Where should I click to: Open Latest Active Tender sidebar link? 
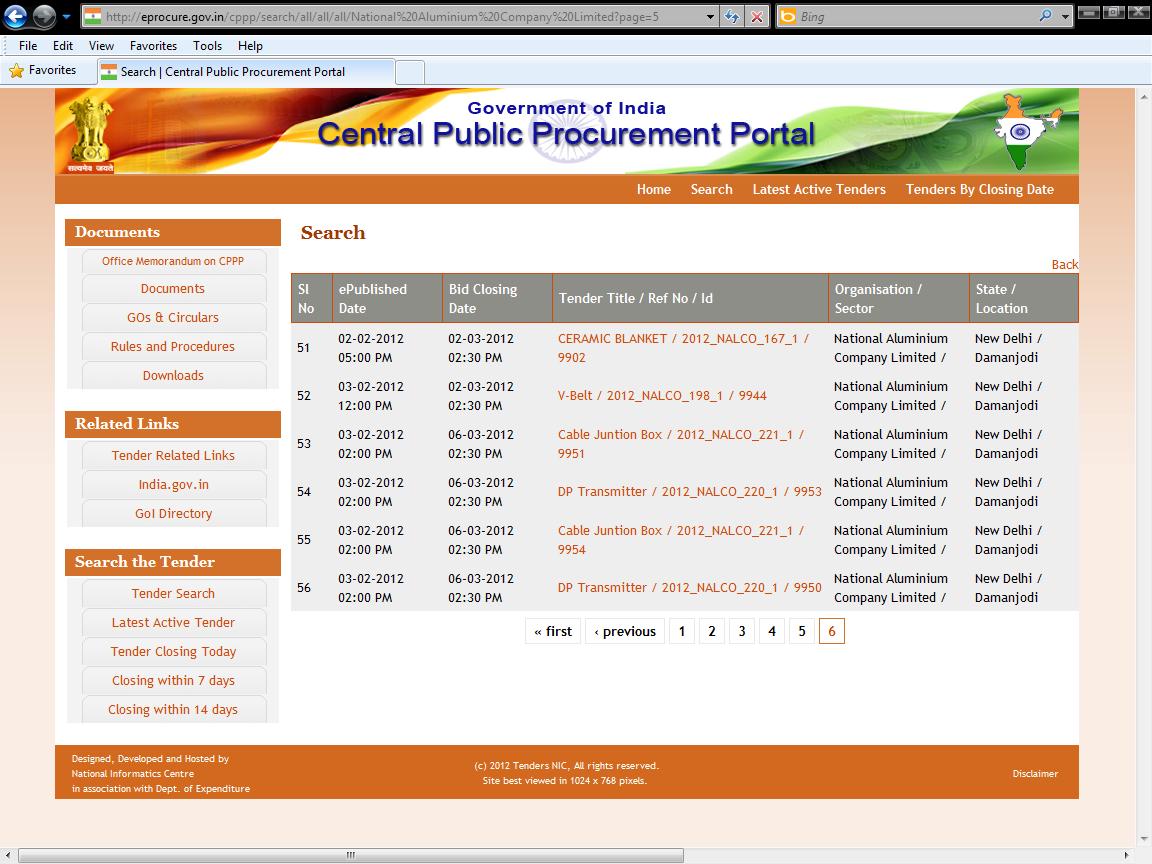(x=173, y=622)
